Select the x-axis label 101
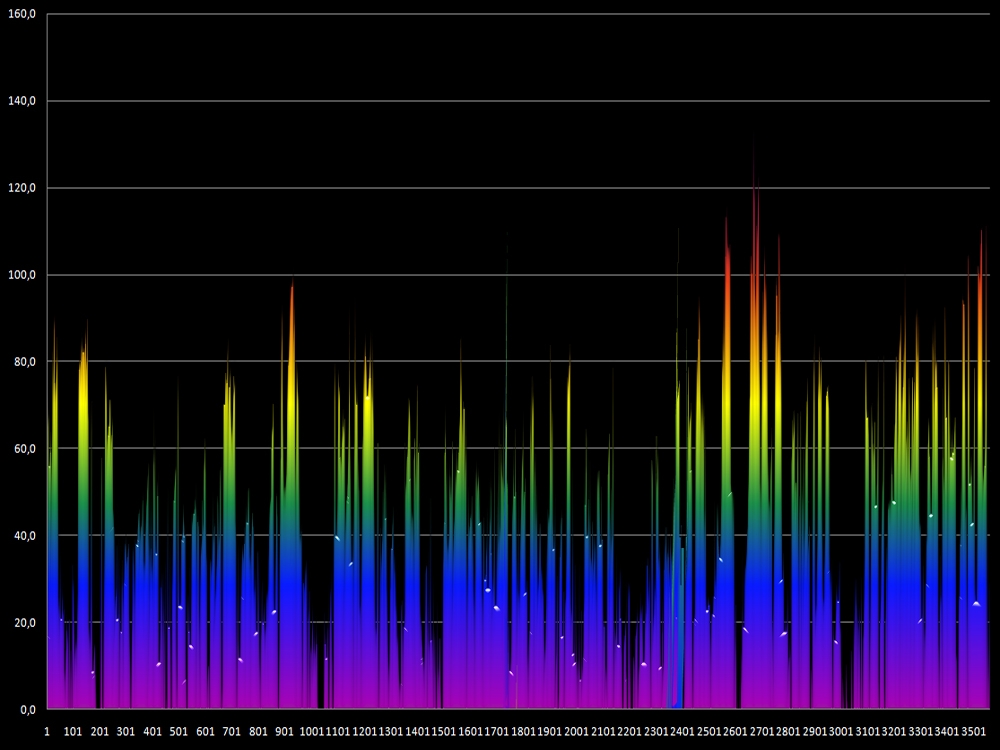The image size is (1000, 750). [x=73, y=732]
